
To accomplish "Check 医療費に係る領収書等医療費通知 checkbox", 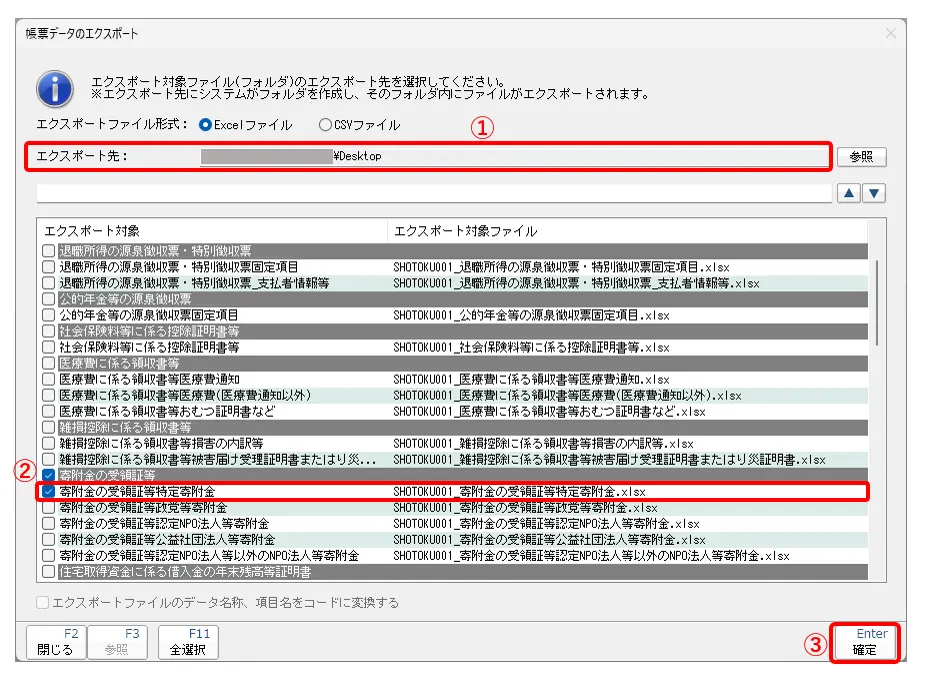I will coord(48,380).
